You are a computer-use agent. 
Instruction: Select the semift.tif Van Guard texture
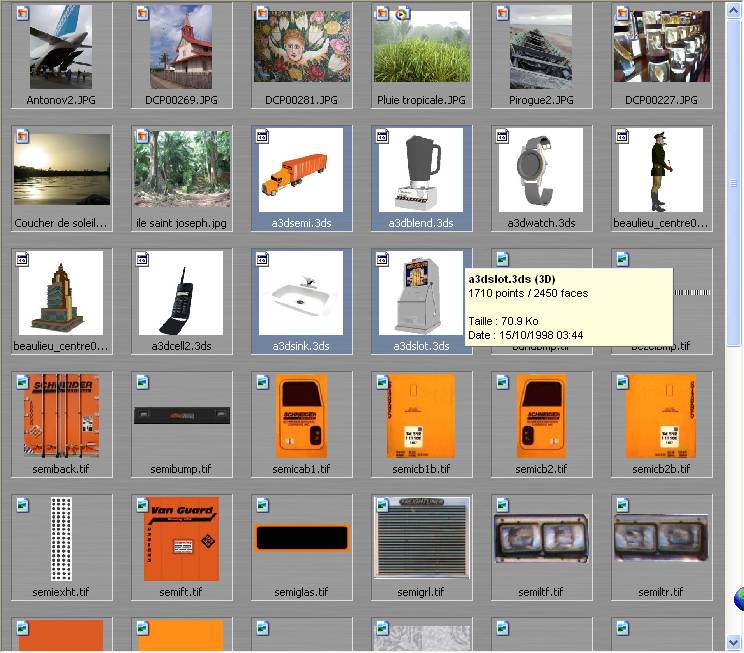181,539
